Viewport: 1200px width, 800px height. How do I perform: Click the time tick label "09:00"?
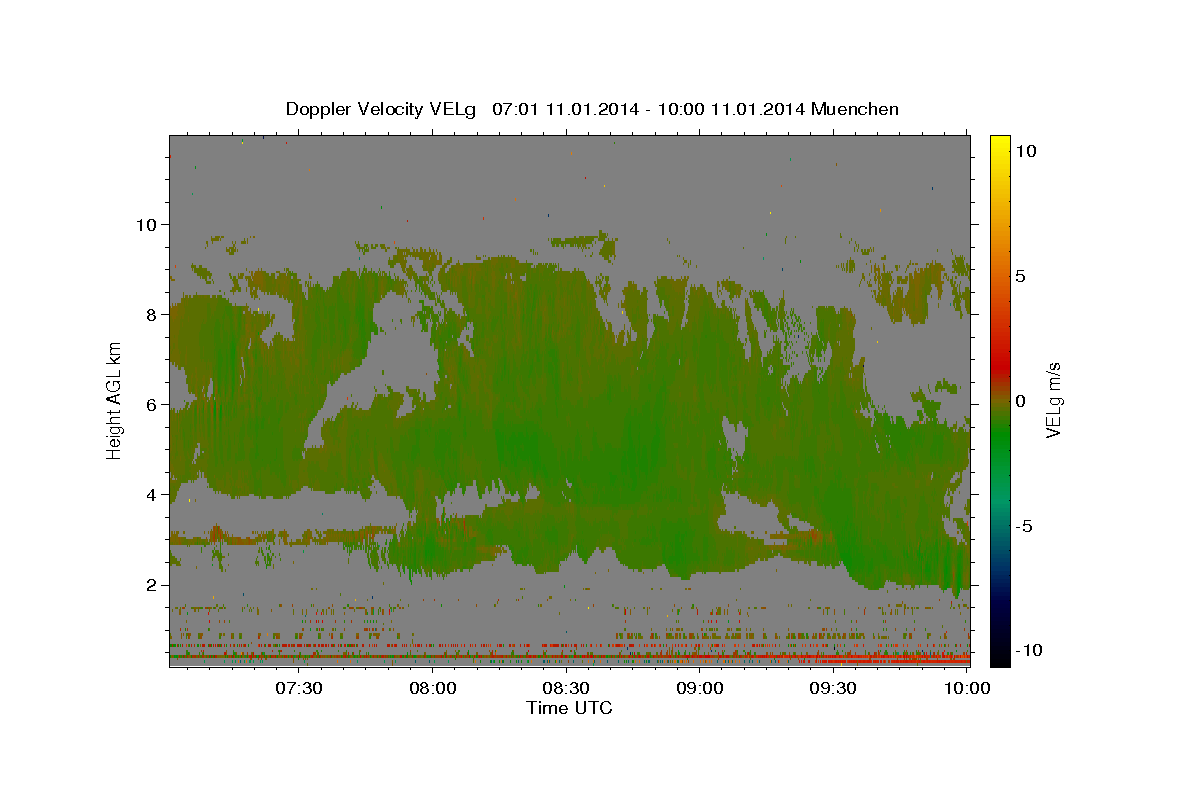tap(700, 688)
